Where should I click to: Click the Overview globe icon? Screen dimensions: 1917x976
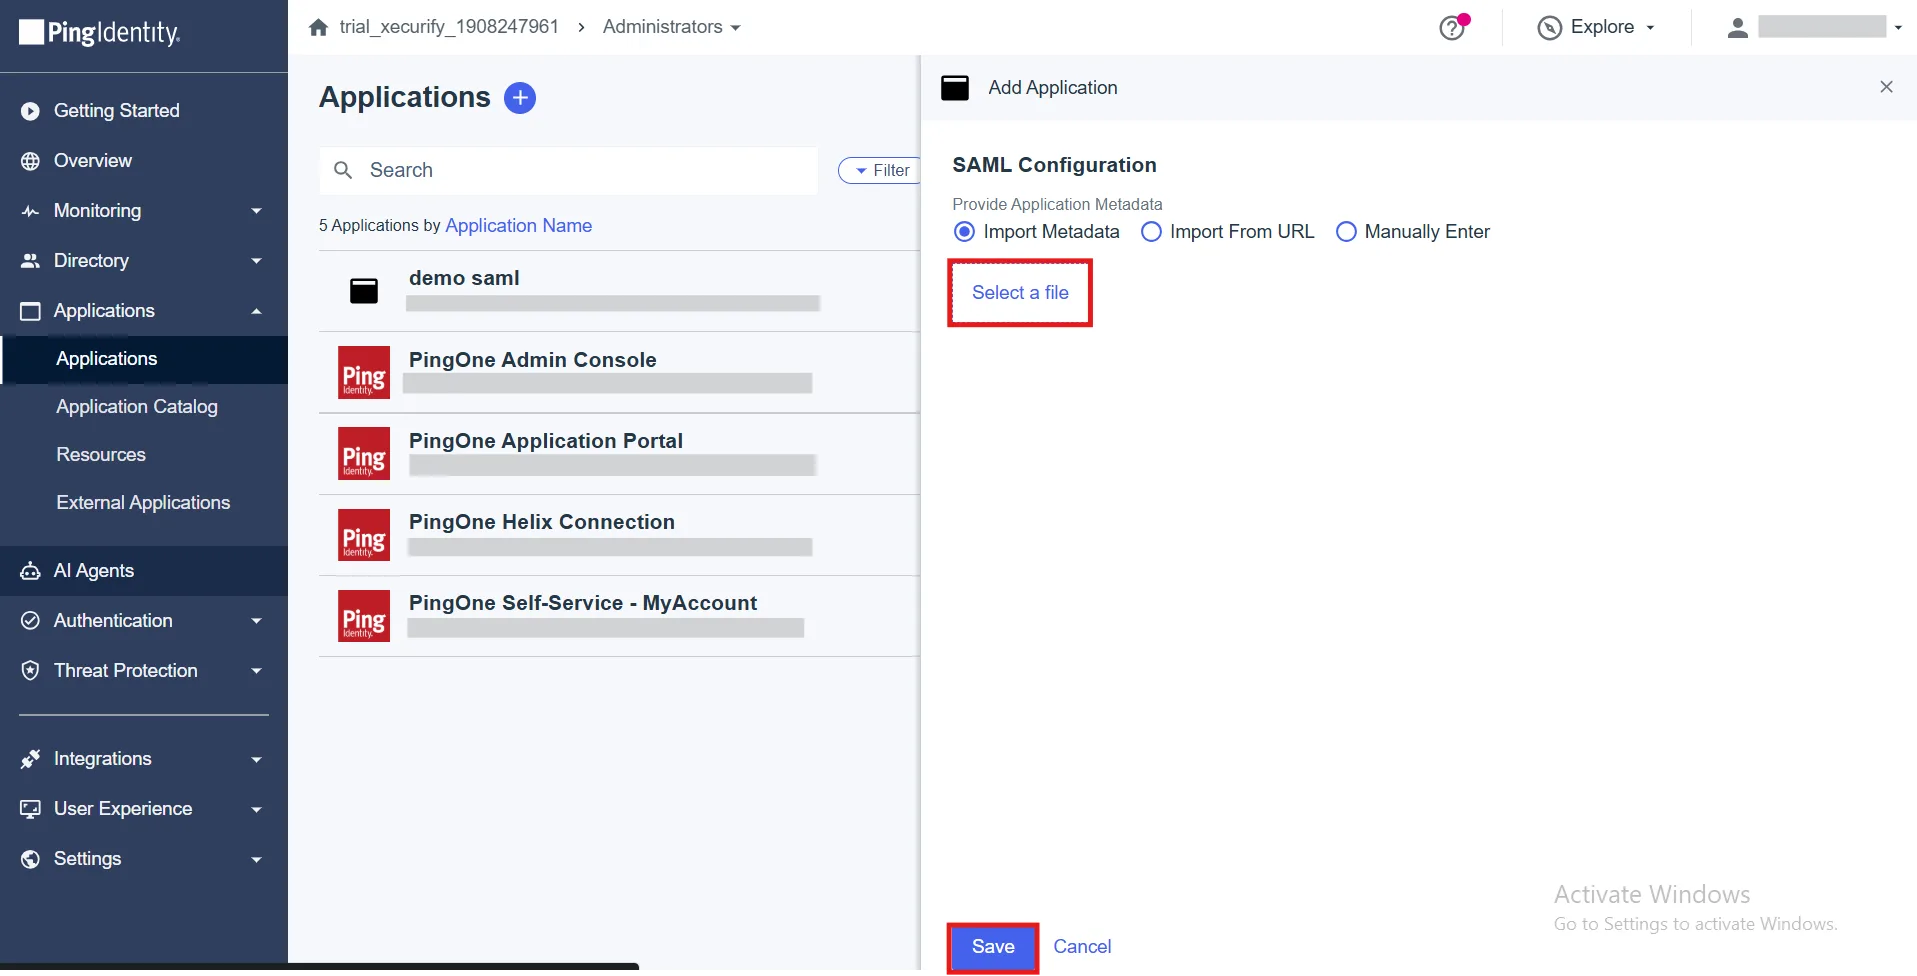point(31,161)
